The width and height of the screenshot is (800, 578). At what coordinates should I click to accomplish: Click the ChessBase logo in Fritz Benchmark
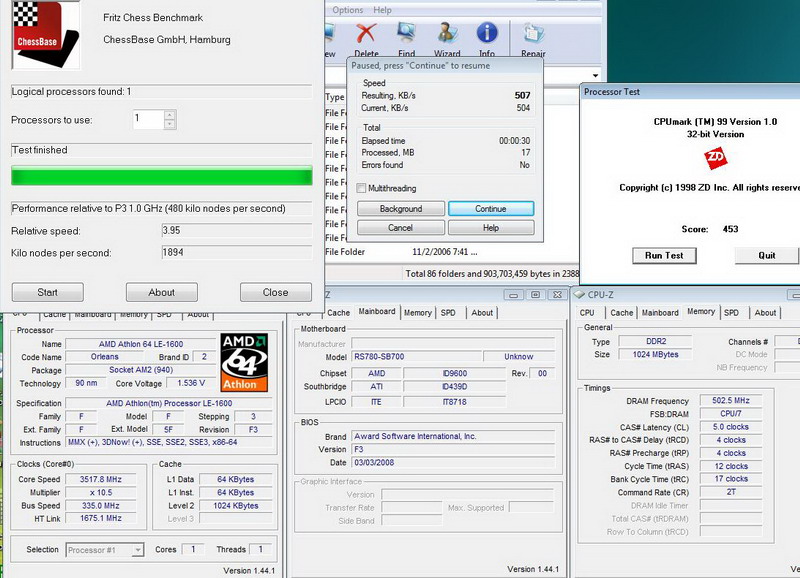(45, 34)
